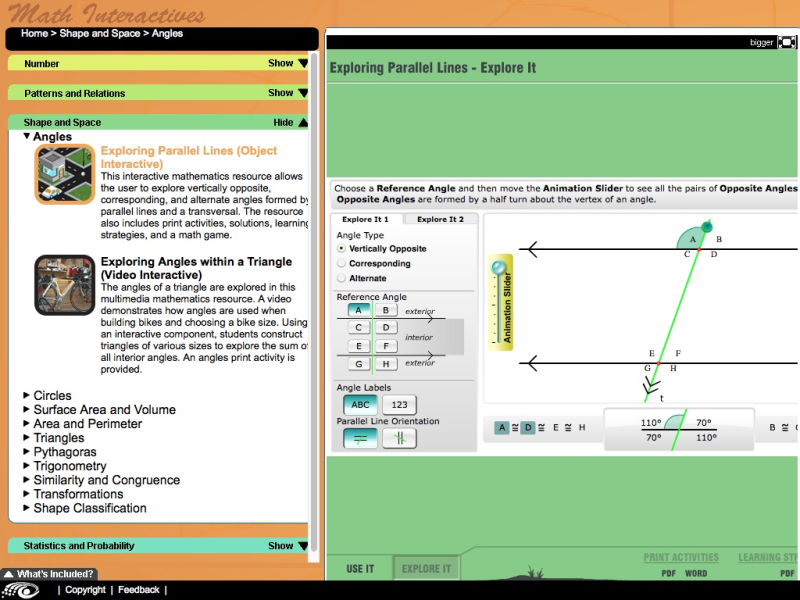Viewport: 800px width, 600px height.
Task: Choose reference angle G
Action: [359, 364]
